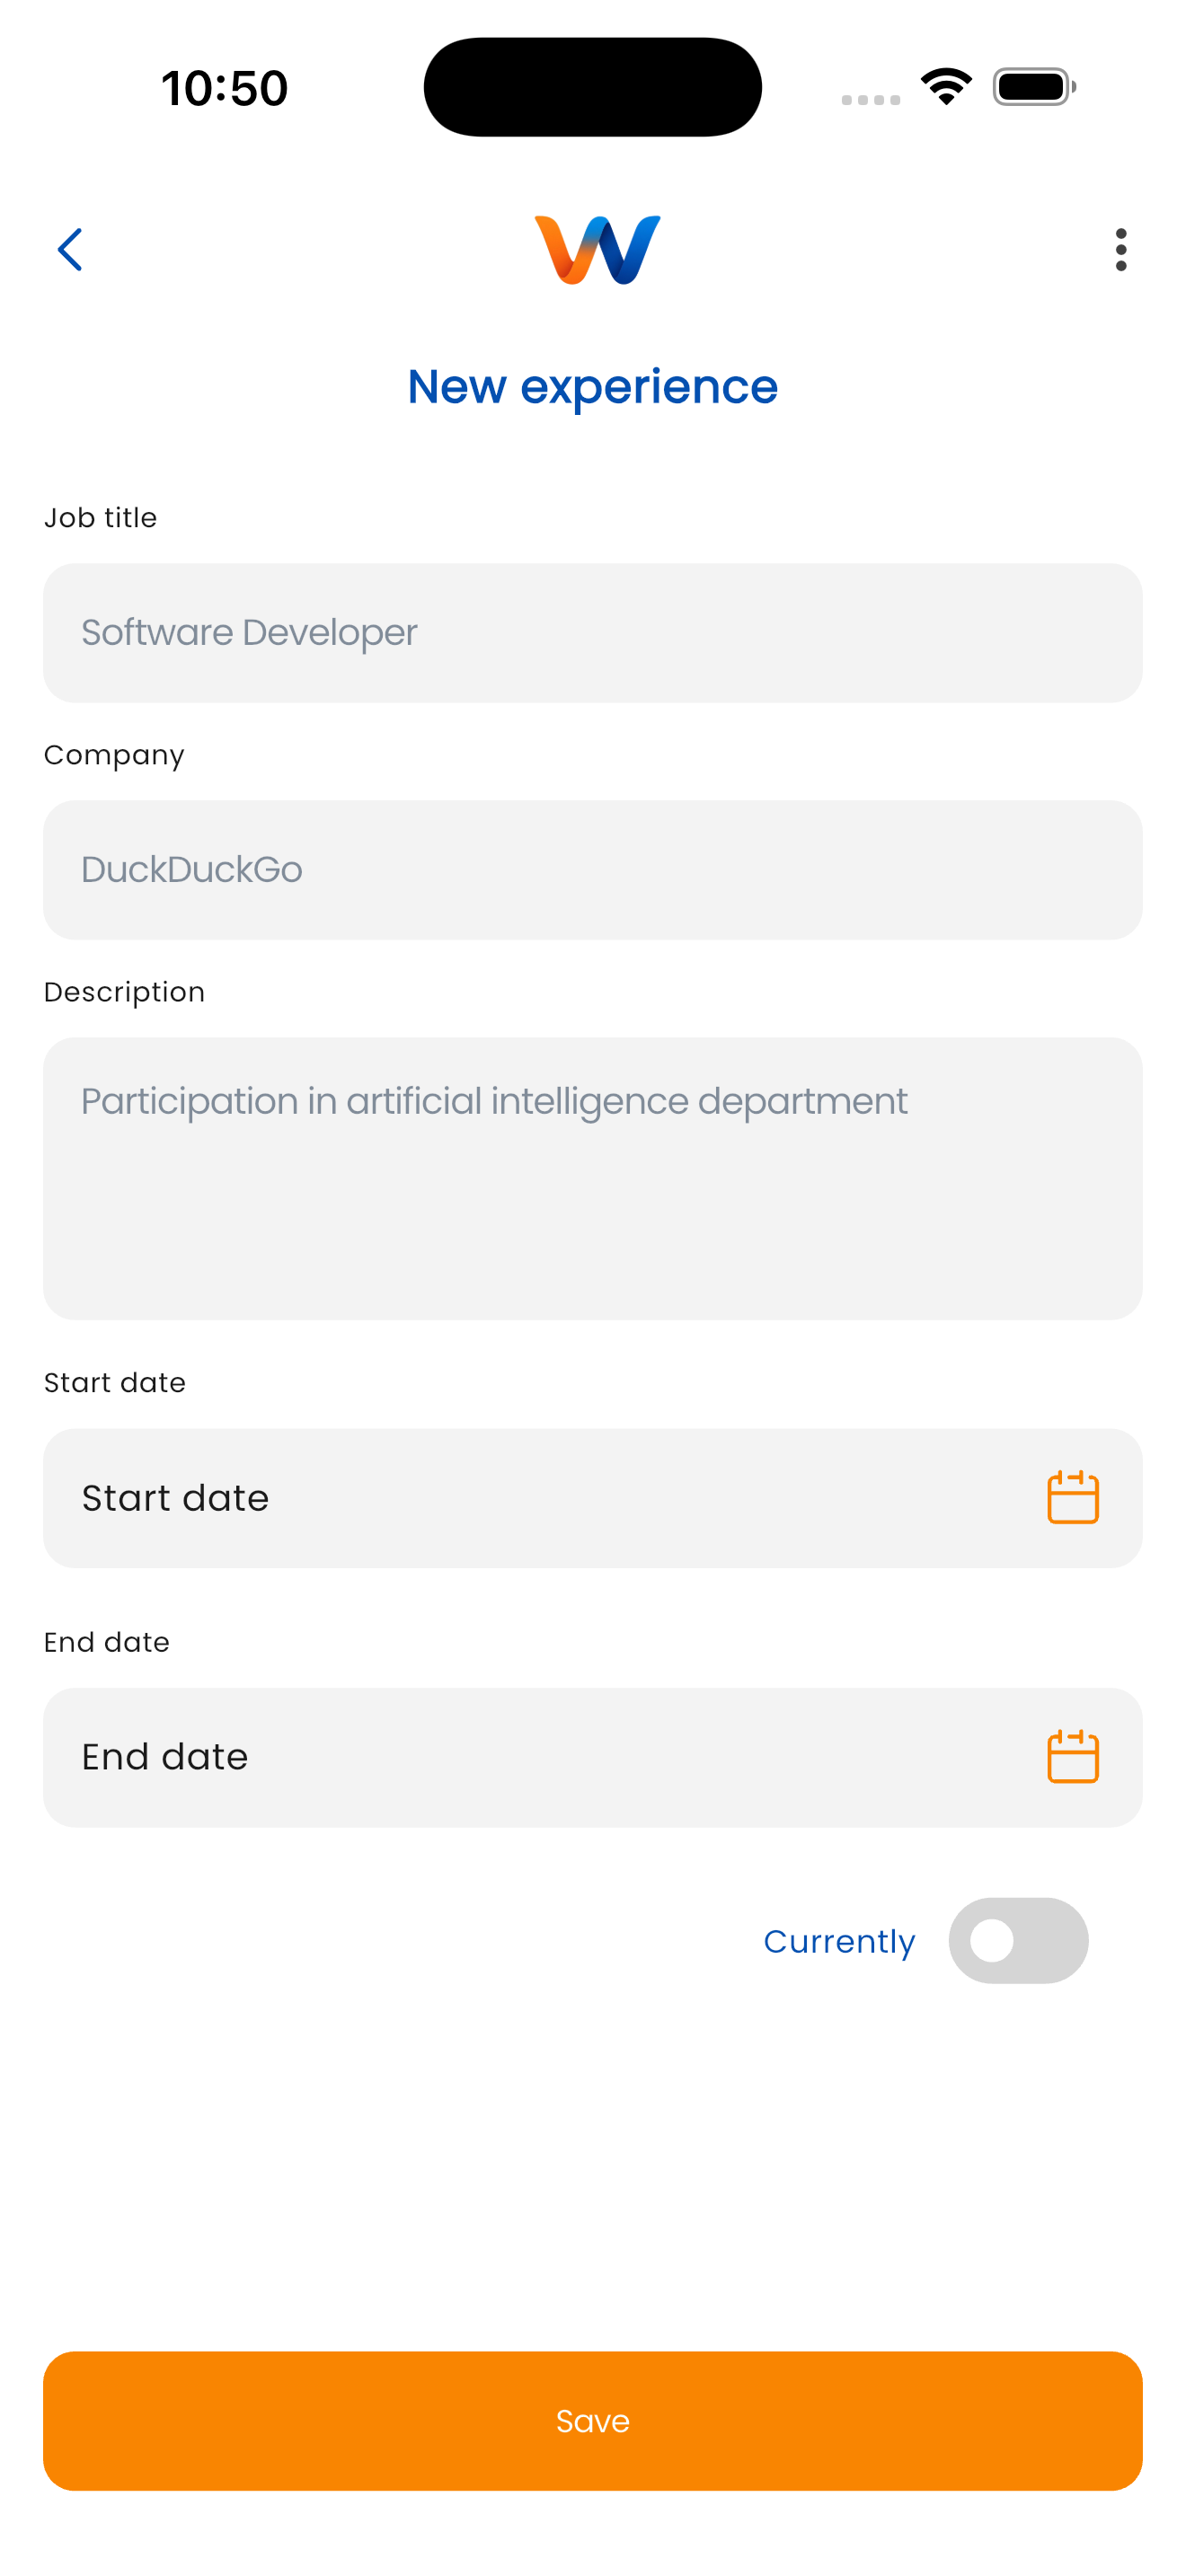This screenshot has height=2576, width=1186.
Task: Open the three-dot more options menu
Action: 1120,250
